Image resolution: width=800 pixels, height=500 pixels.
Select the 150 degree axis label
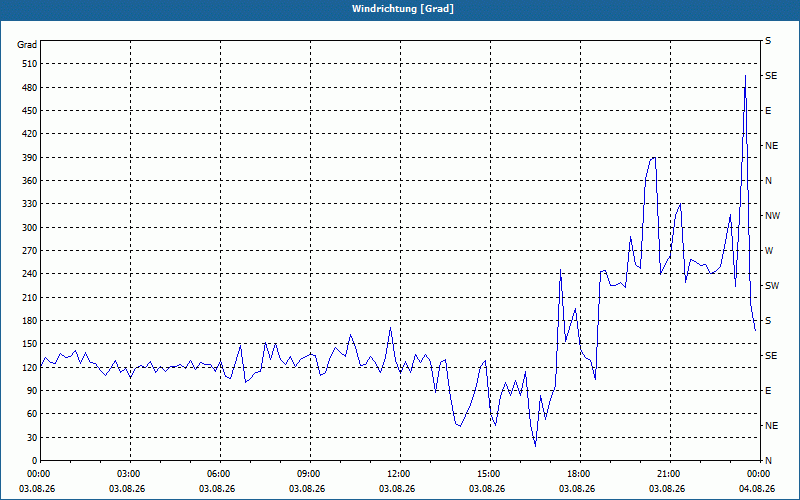pyautogui.click(x=31, y=343)
